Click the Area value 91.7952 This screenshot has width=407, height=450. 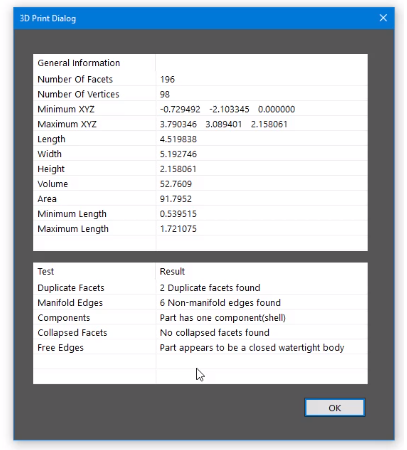pos(176,199)
